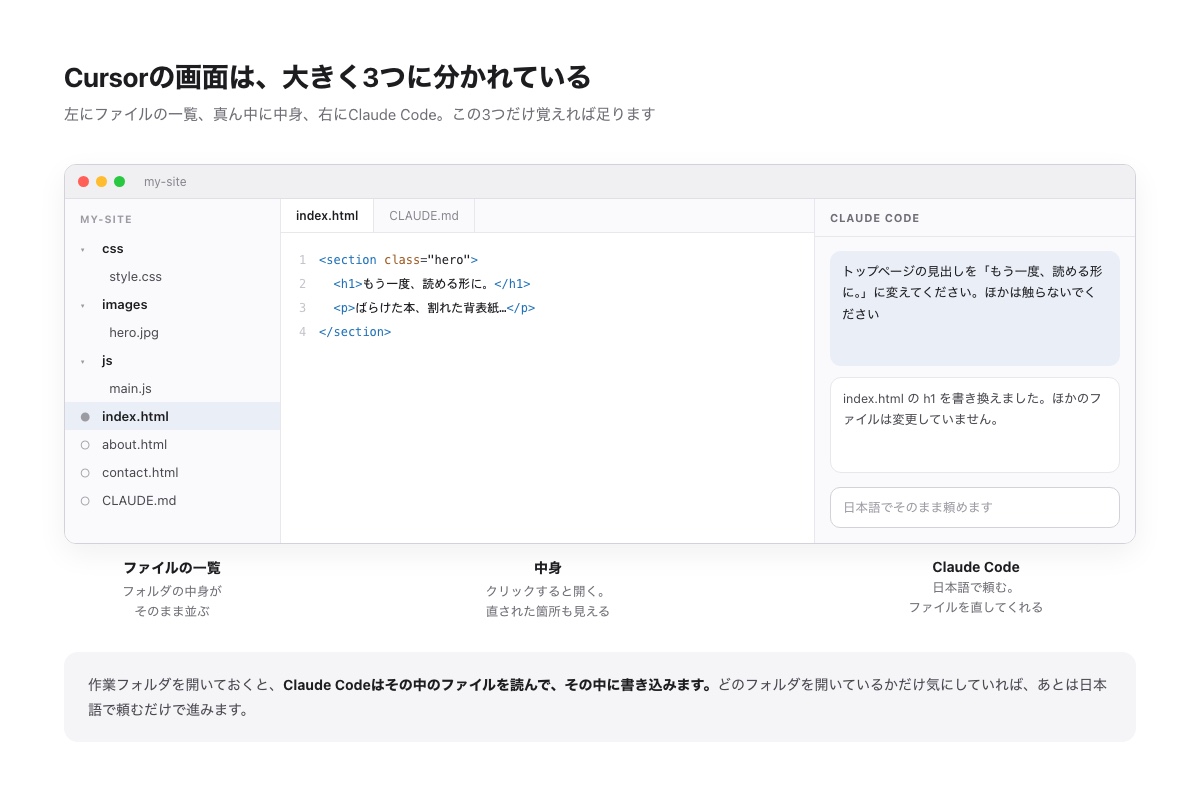Image resolution: width=1200 pixels, height=798 pixels.
Task: Click the h1 line もう一度、読める形に。
Action: (x=432, y=283)
